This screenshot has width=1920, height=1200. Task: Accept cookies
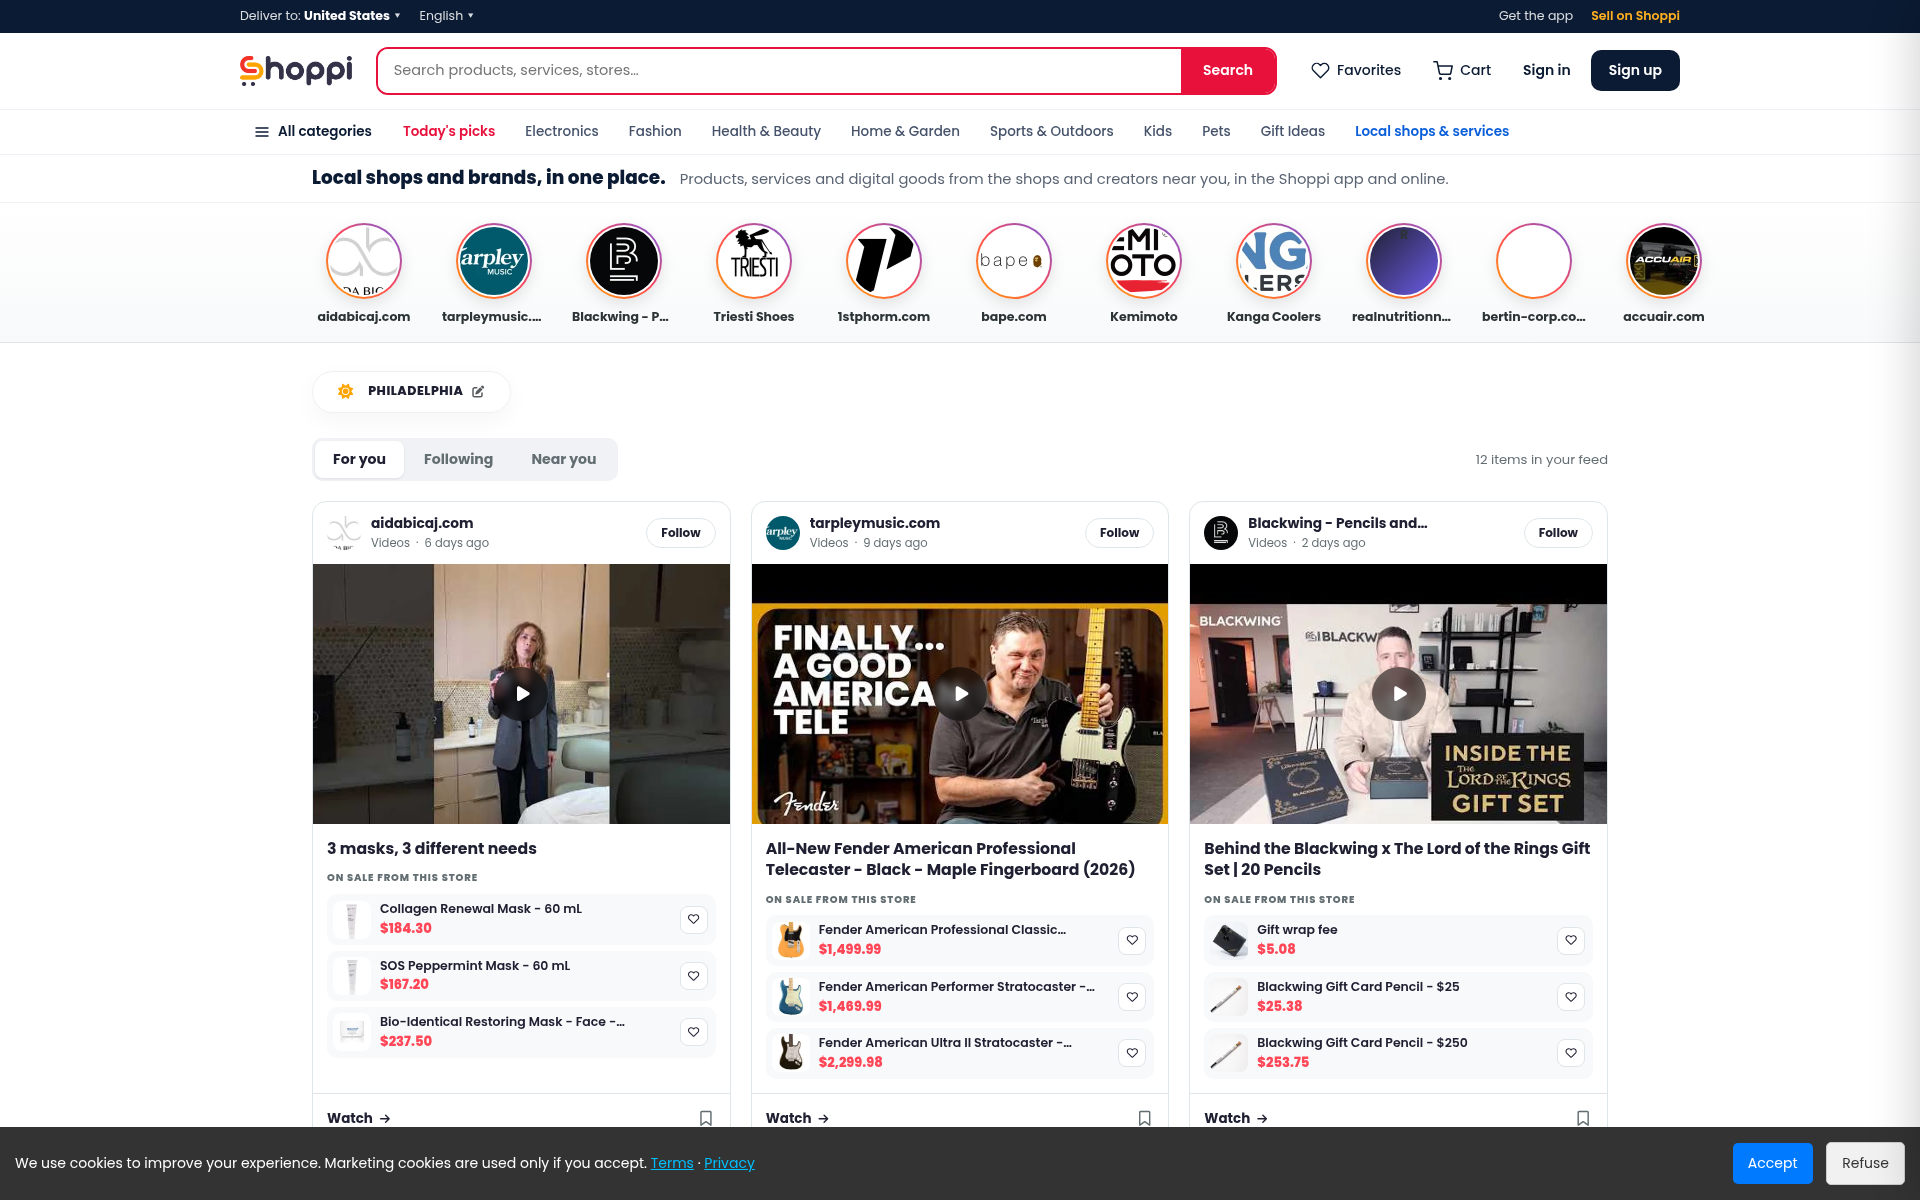click(1772, 1163)
